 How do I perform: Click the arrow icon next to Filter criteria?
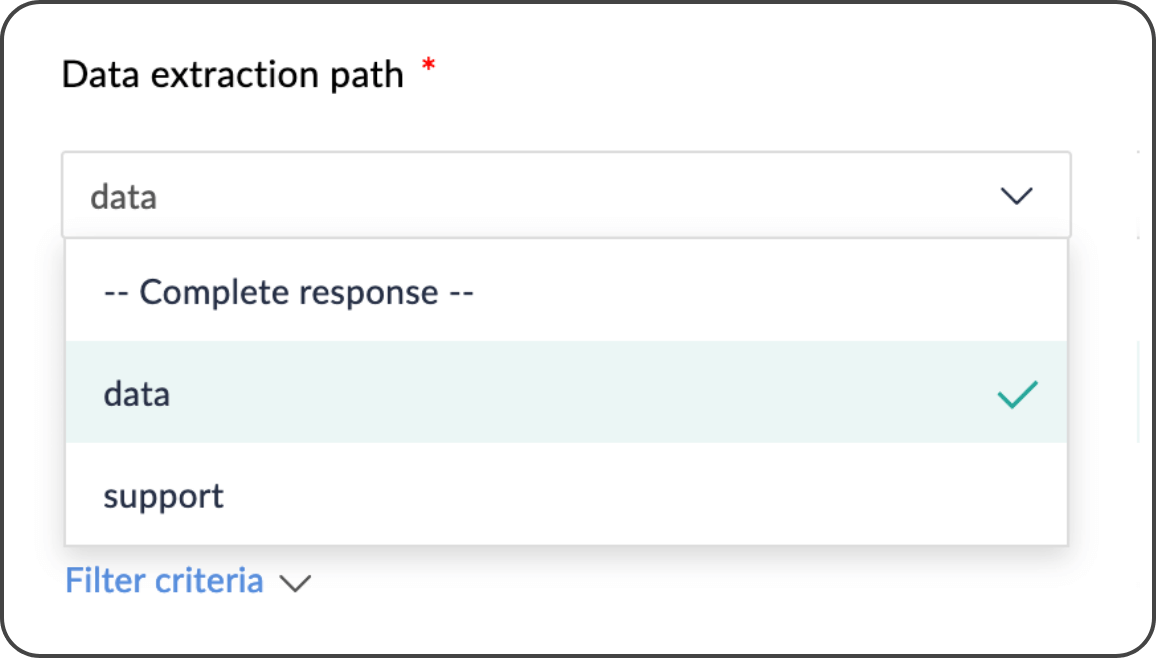(295, 583)
